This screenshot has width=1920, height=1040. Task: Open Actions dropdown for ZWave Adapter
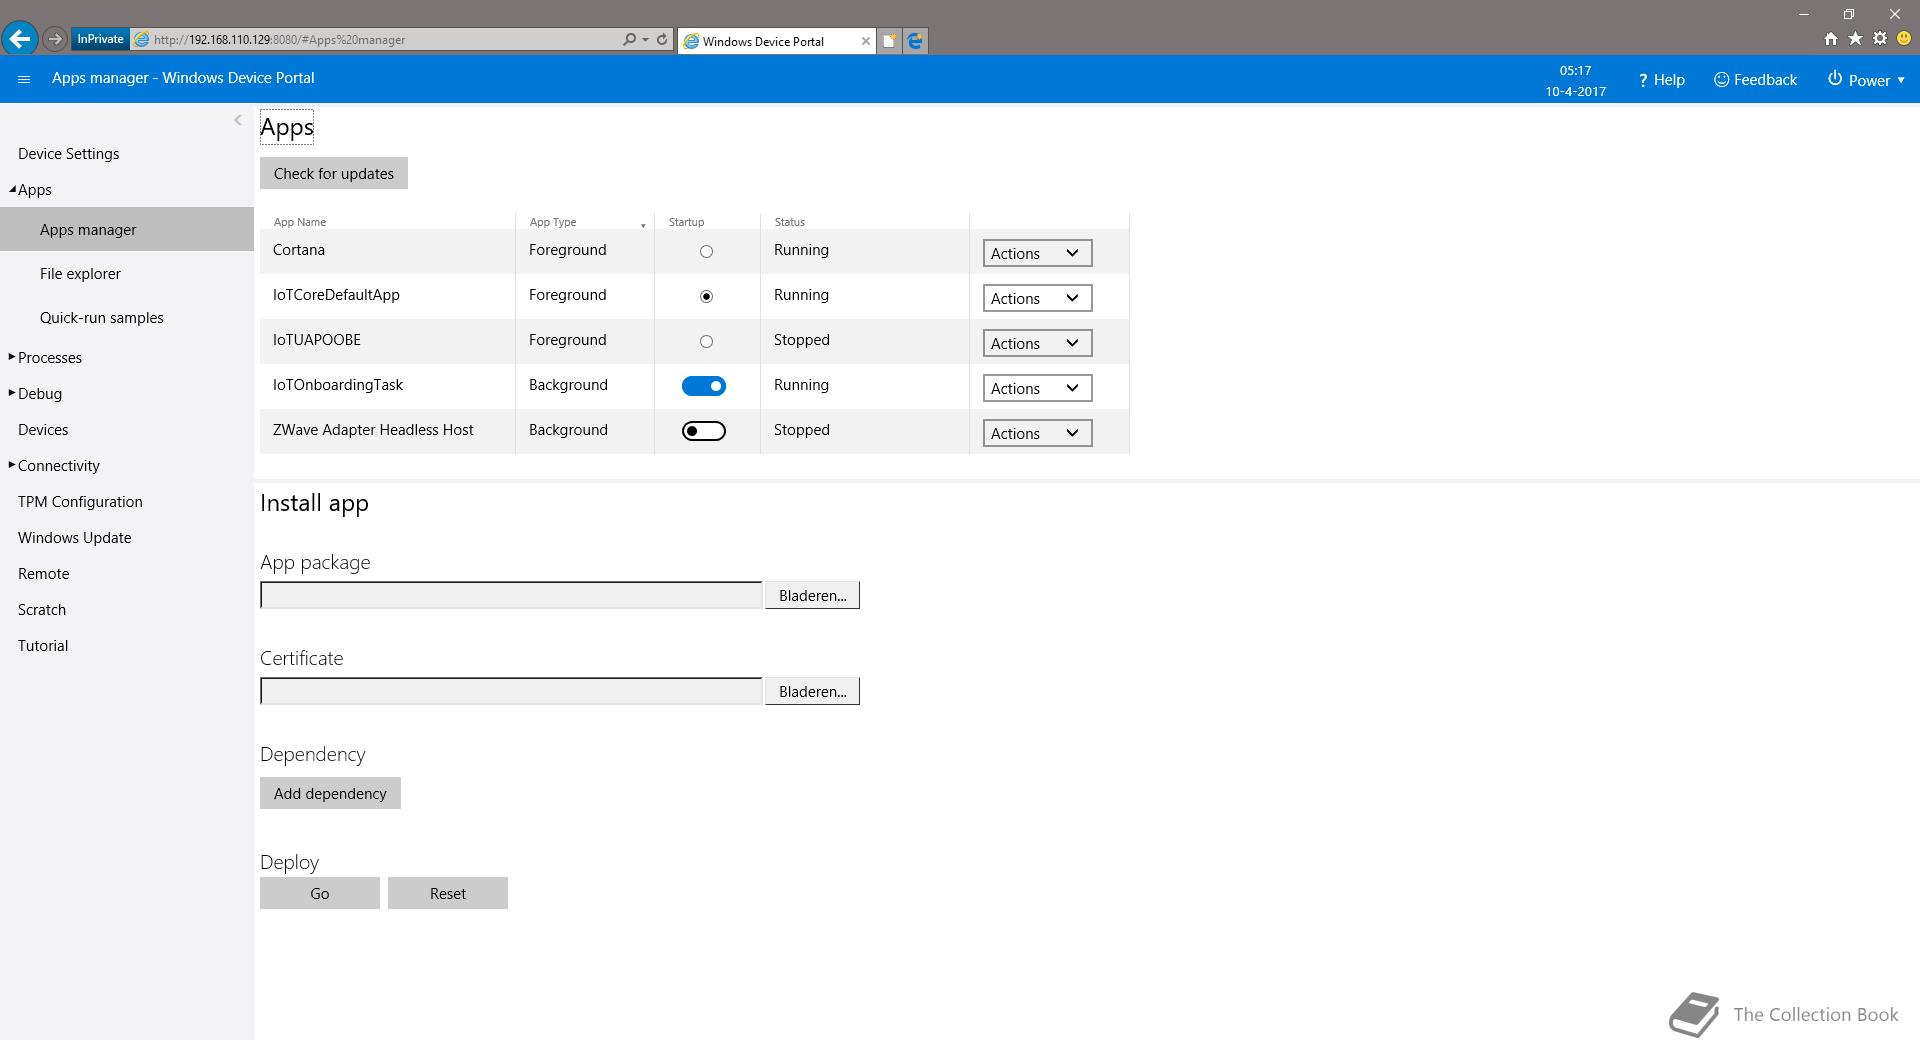pyautogui.click(x=1037, y=433)
